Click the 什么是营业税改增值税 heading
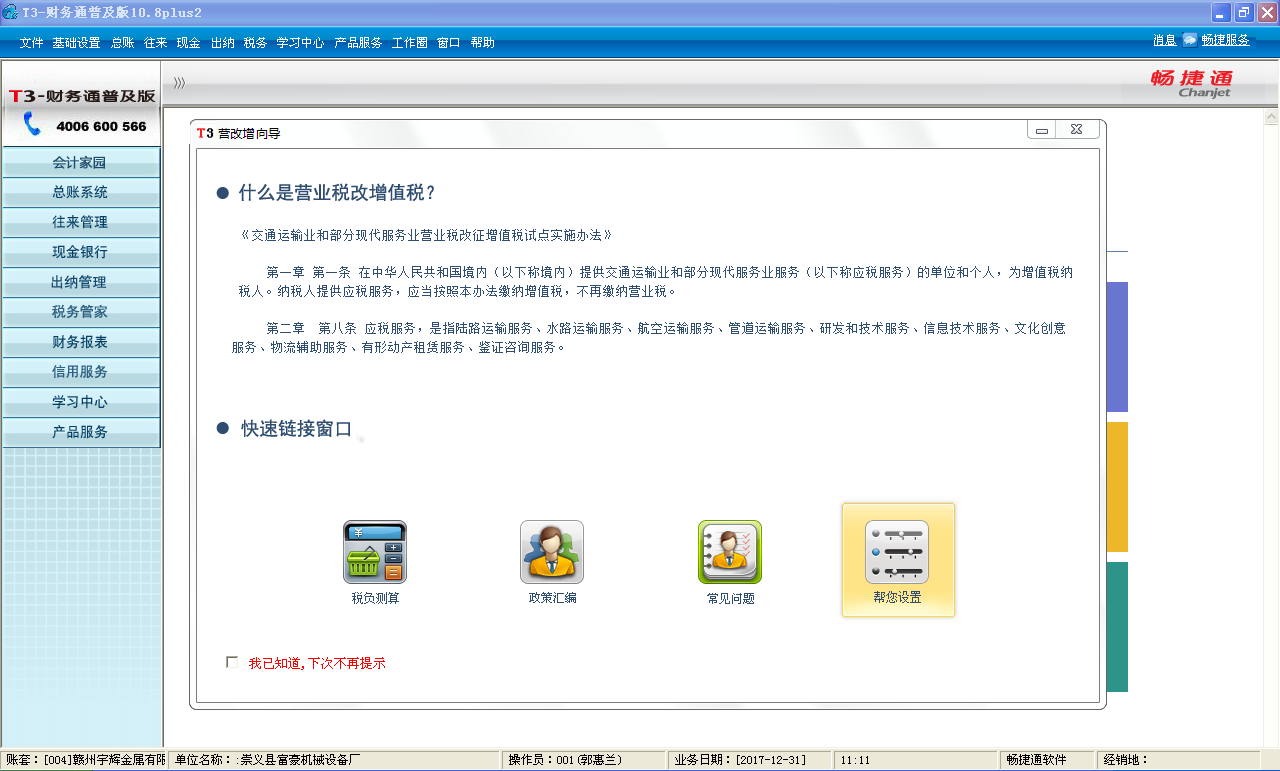This screenshot has height=771, width=1280. pyautogui.click(x=338, y=193)
